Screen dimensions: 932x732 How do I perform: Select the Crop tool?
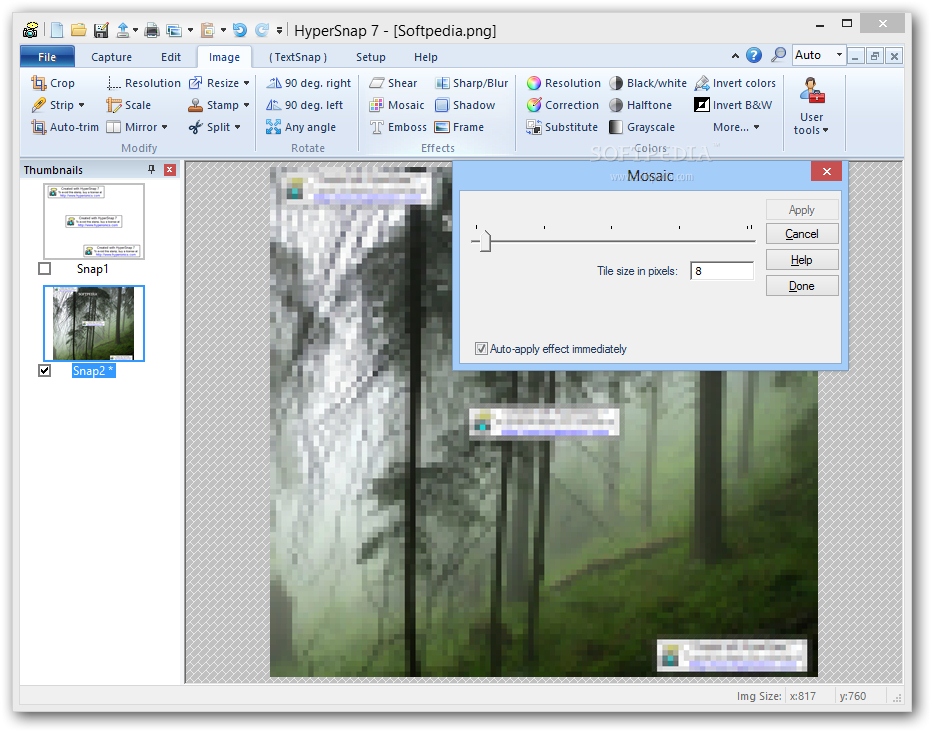point(53,83)
